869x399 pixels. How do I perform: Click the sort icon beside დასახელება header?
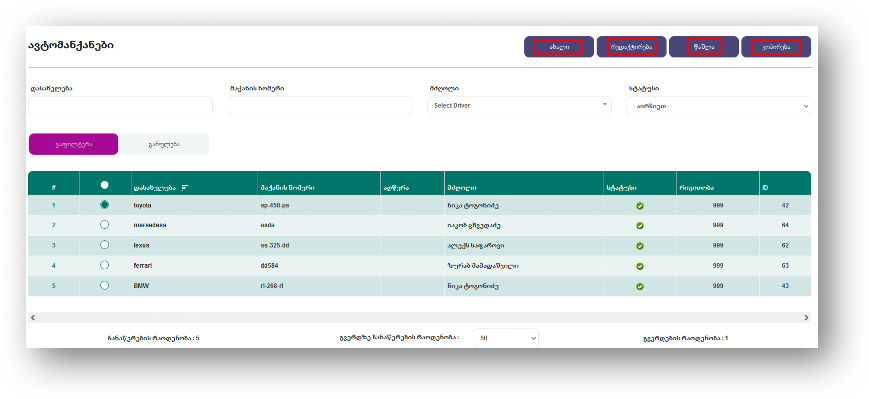pos(185,188)
